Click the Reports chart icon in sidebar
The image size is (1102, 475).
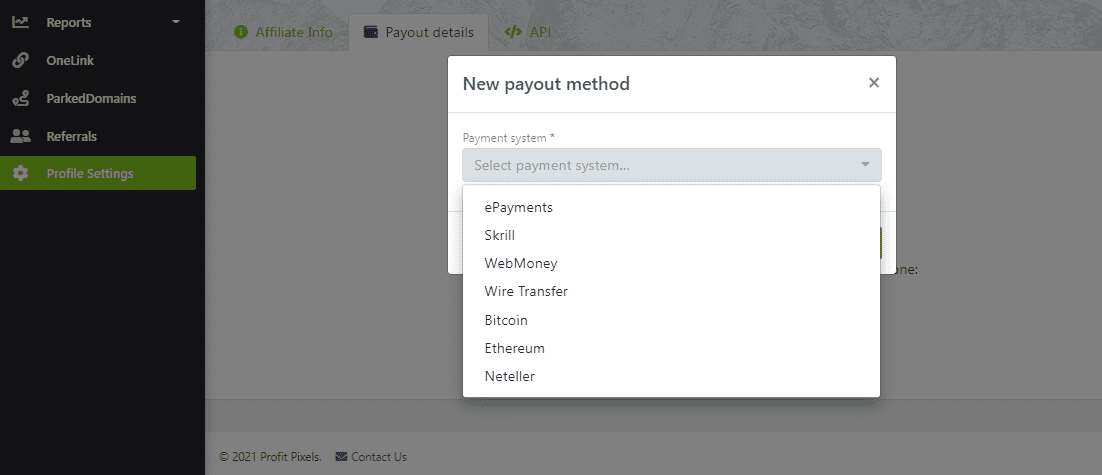20,22
